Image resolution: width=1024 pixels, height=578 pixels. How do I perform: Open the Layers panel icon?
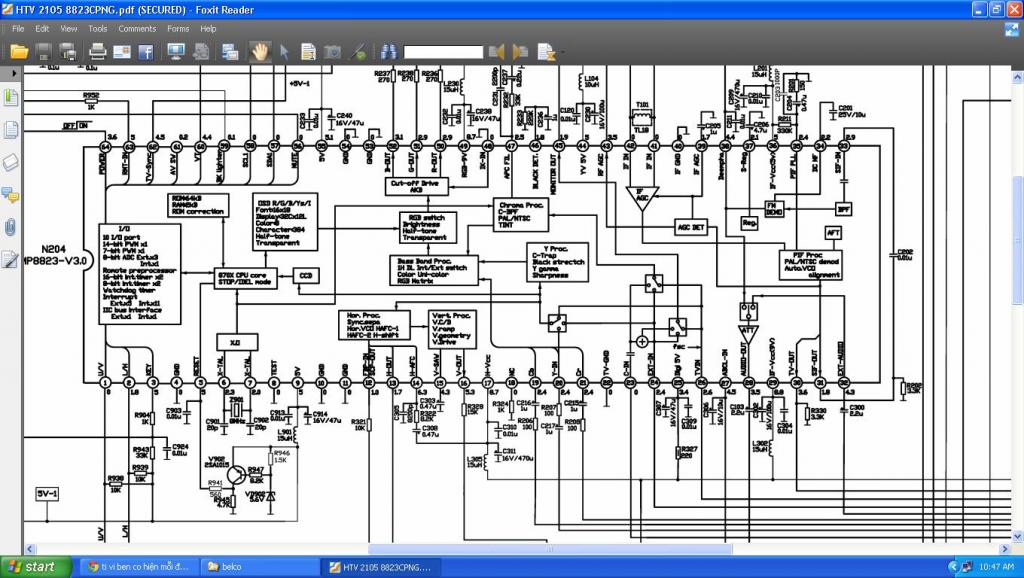(11, 162)
